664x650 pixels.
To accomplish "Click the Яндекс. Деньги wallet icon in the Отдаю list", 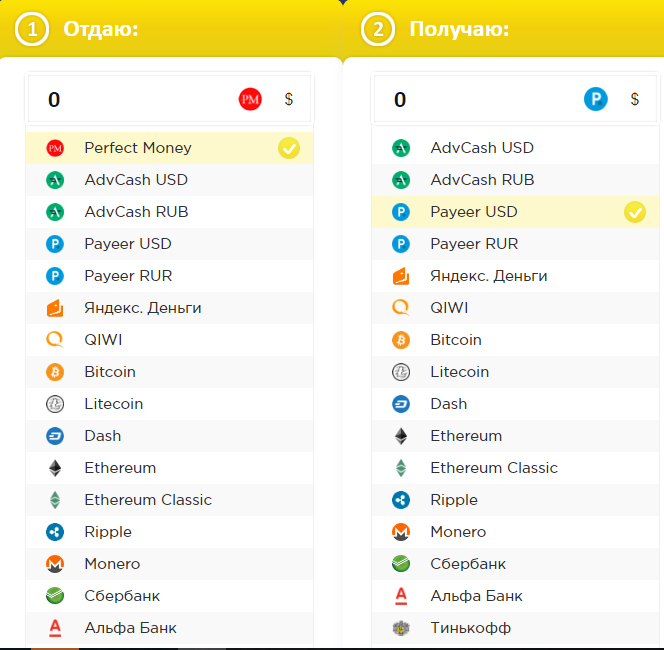I will (x=55, y=308).
